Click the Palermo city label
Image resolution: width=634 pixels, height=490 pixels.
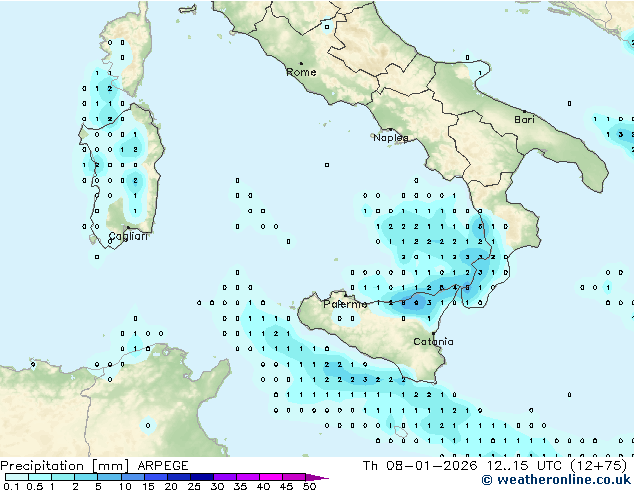345,304
